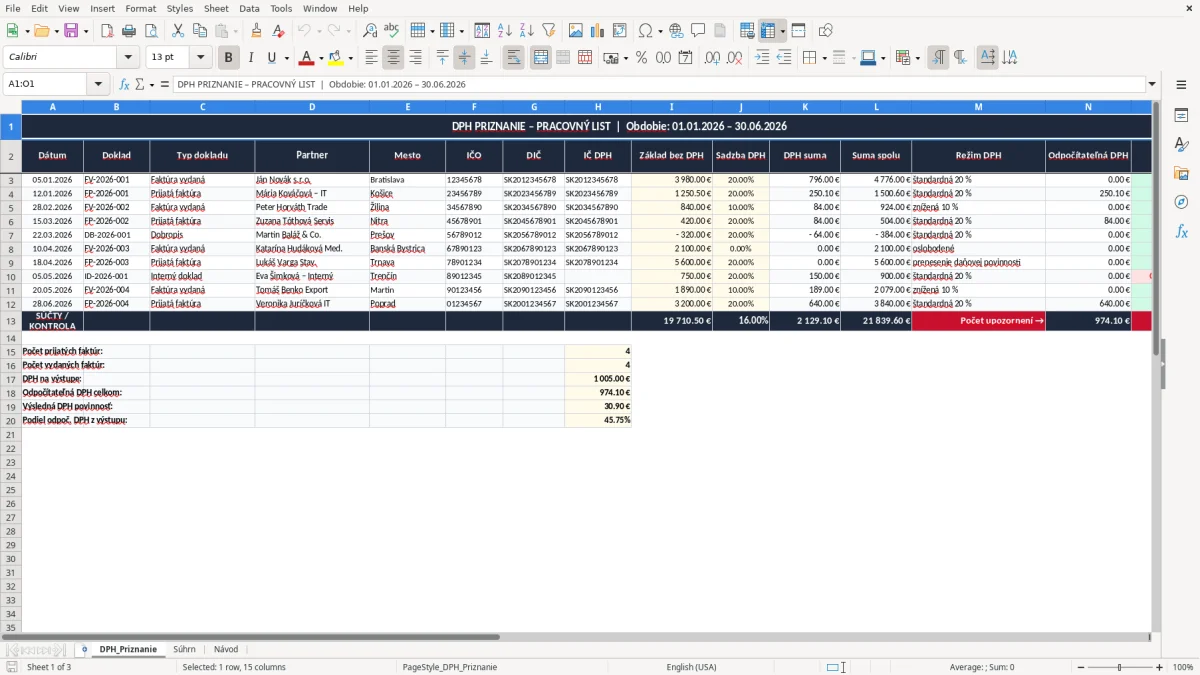Viewport: 1200px width, 675px height.
Task: Open sidebar Properties panel icon
Action: pyautogui.click(x=1181, y=115)
